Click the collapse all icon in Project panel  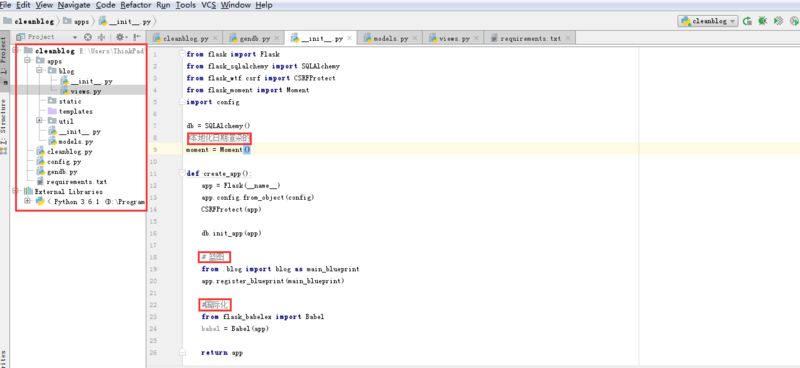click(101, 37)
